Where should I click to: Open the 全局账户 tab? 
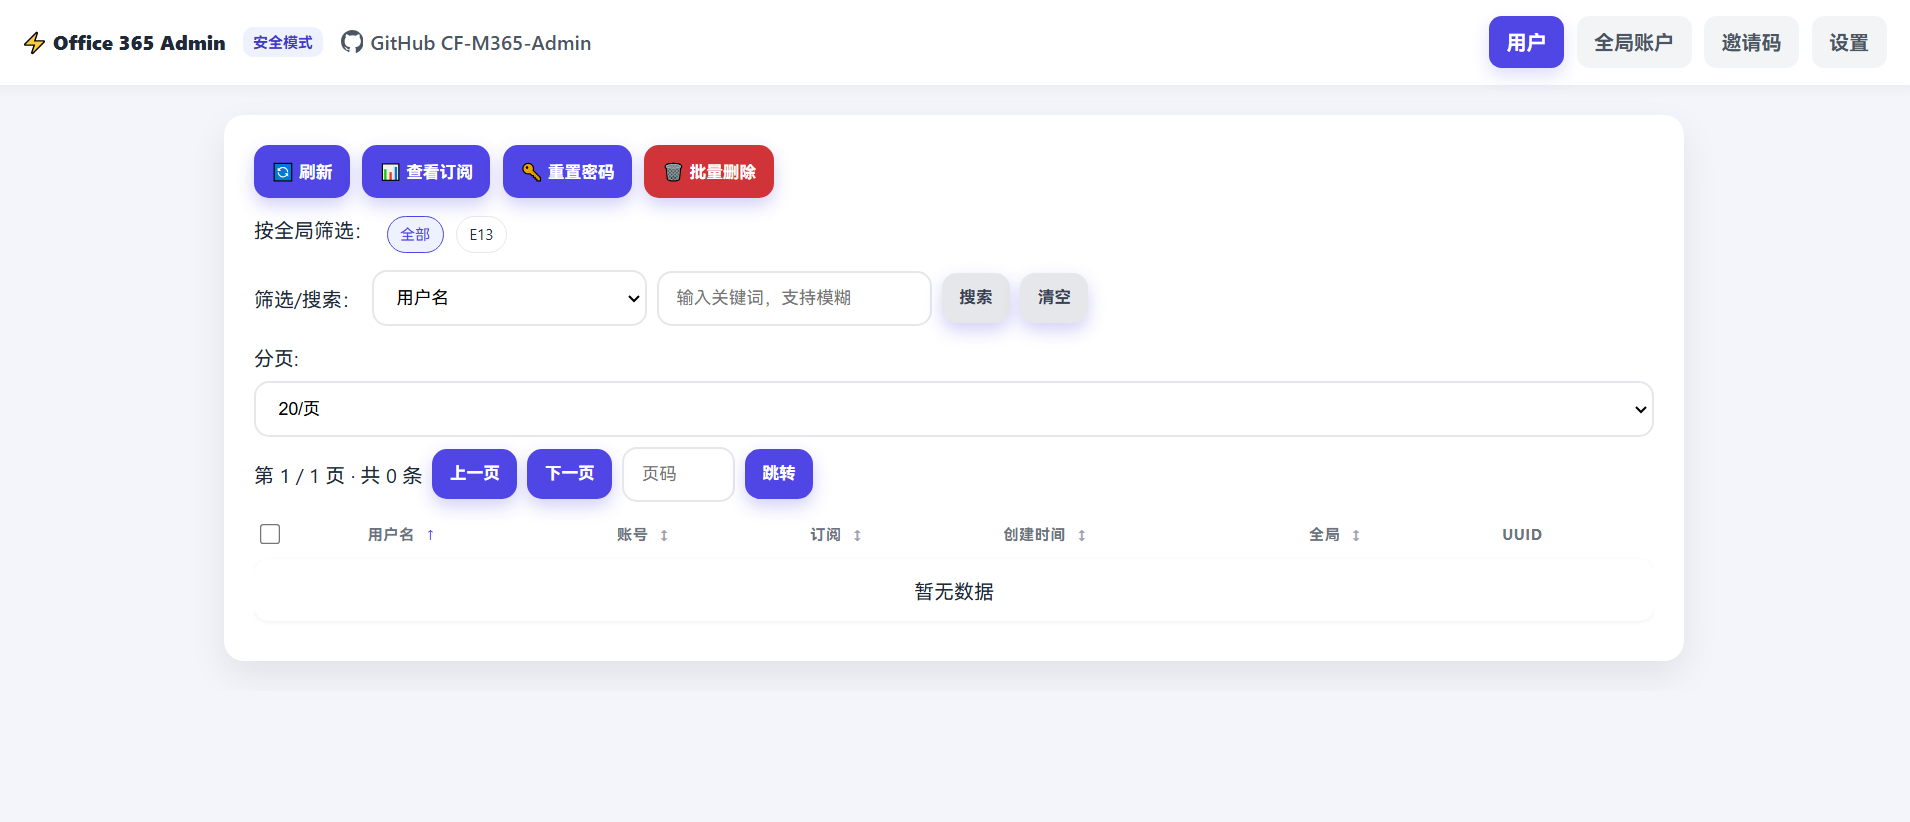[x=1634, y=42]
